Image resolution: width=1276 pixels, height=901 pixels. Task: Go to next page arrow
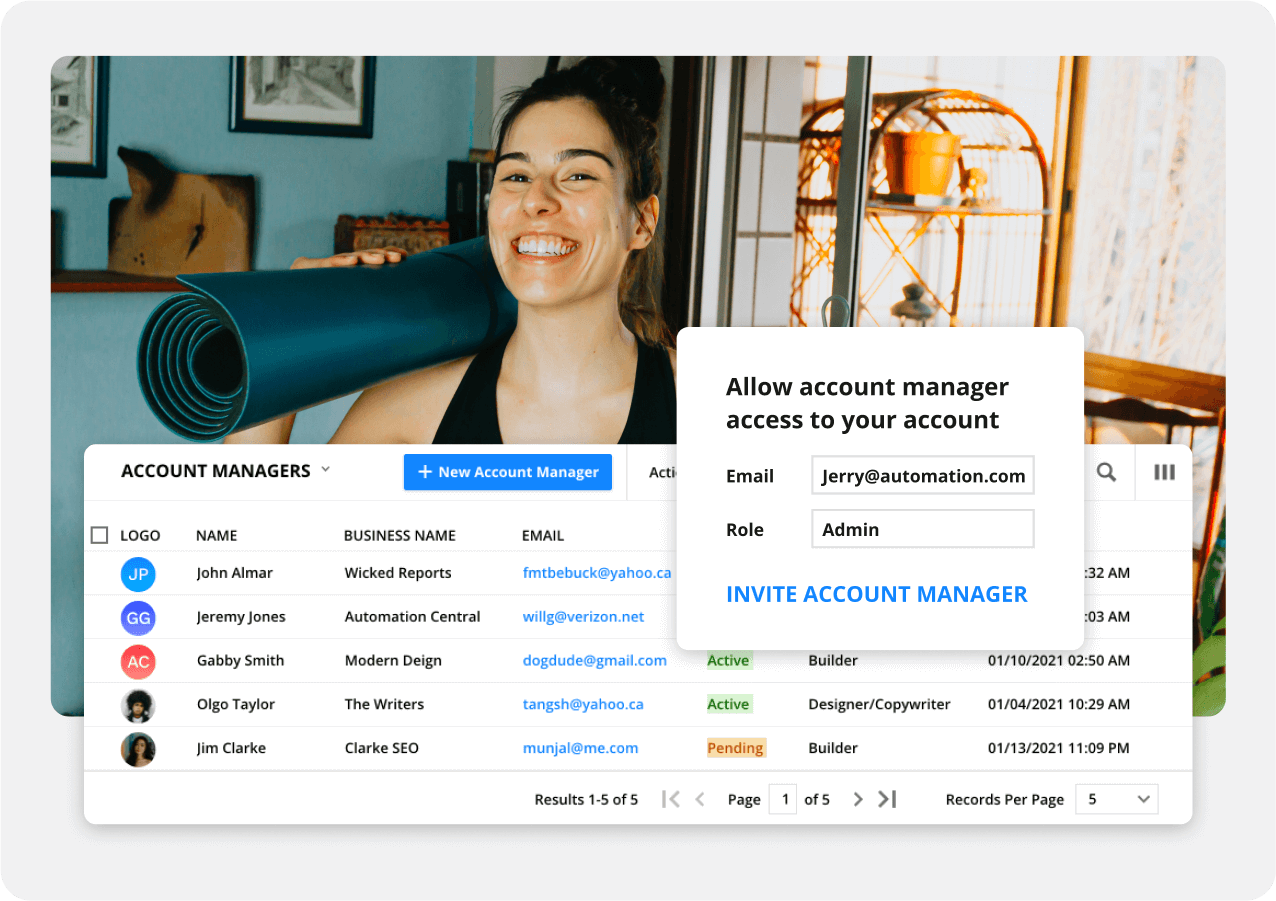(858, 799)
